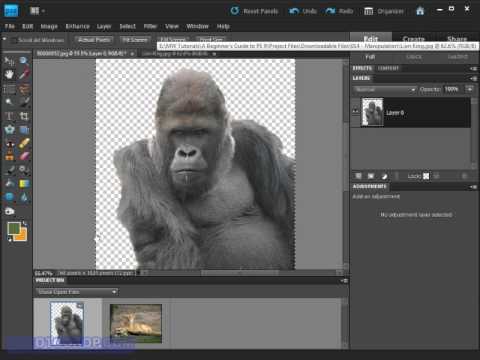This screenshot has width=480, height=360.
Task: Swap foreground and background colors
Action: (25, 223)
